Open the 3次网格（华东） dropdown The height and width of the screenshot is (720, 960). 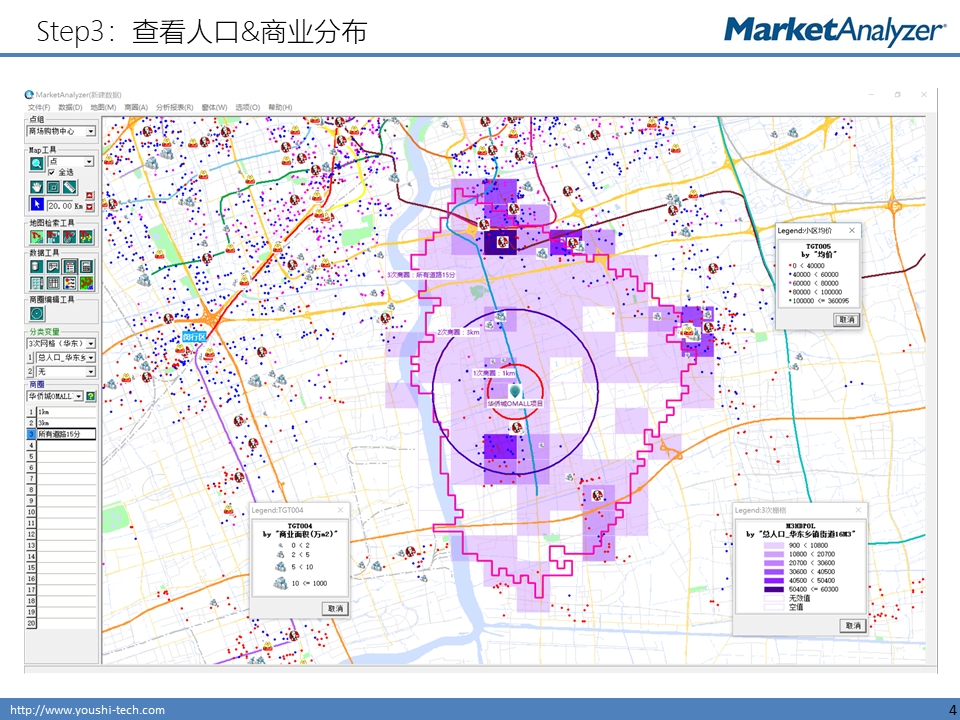[x=91, y=343]
